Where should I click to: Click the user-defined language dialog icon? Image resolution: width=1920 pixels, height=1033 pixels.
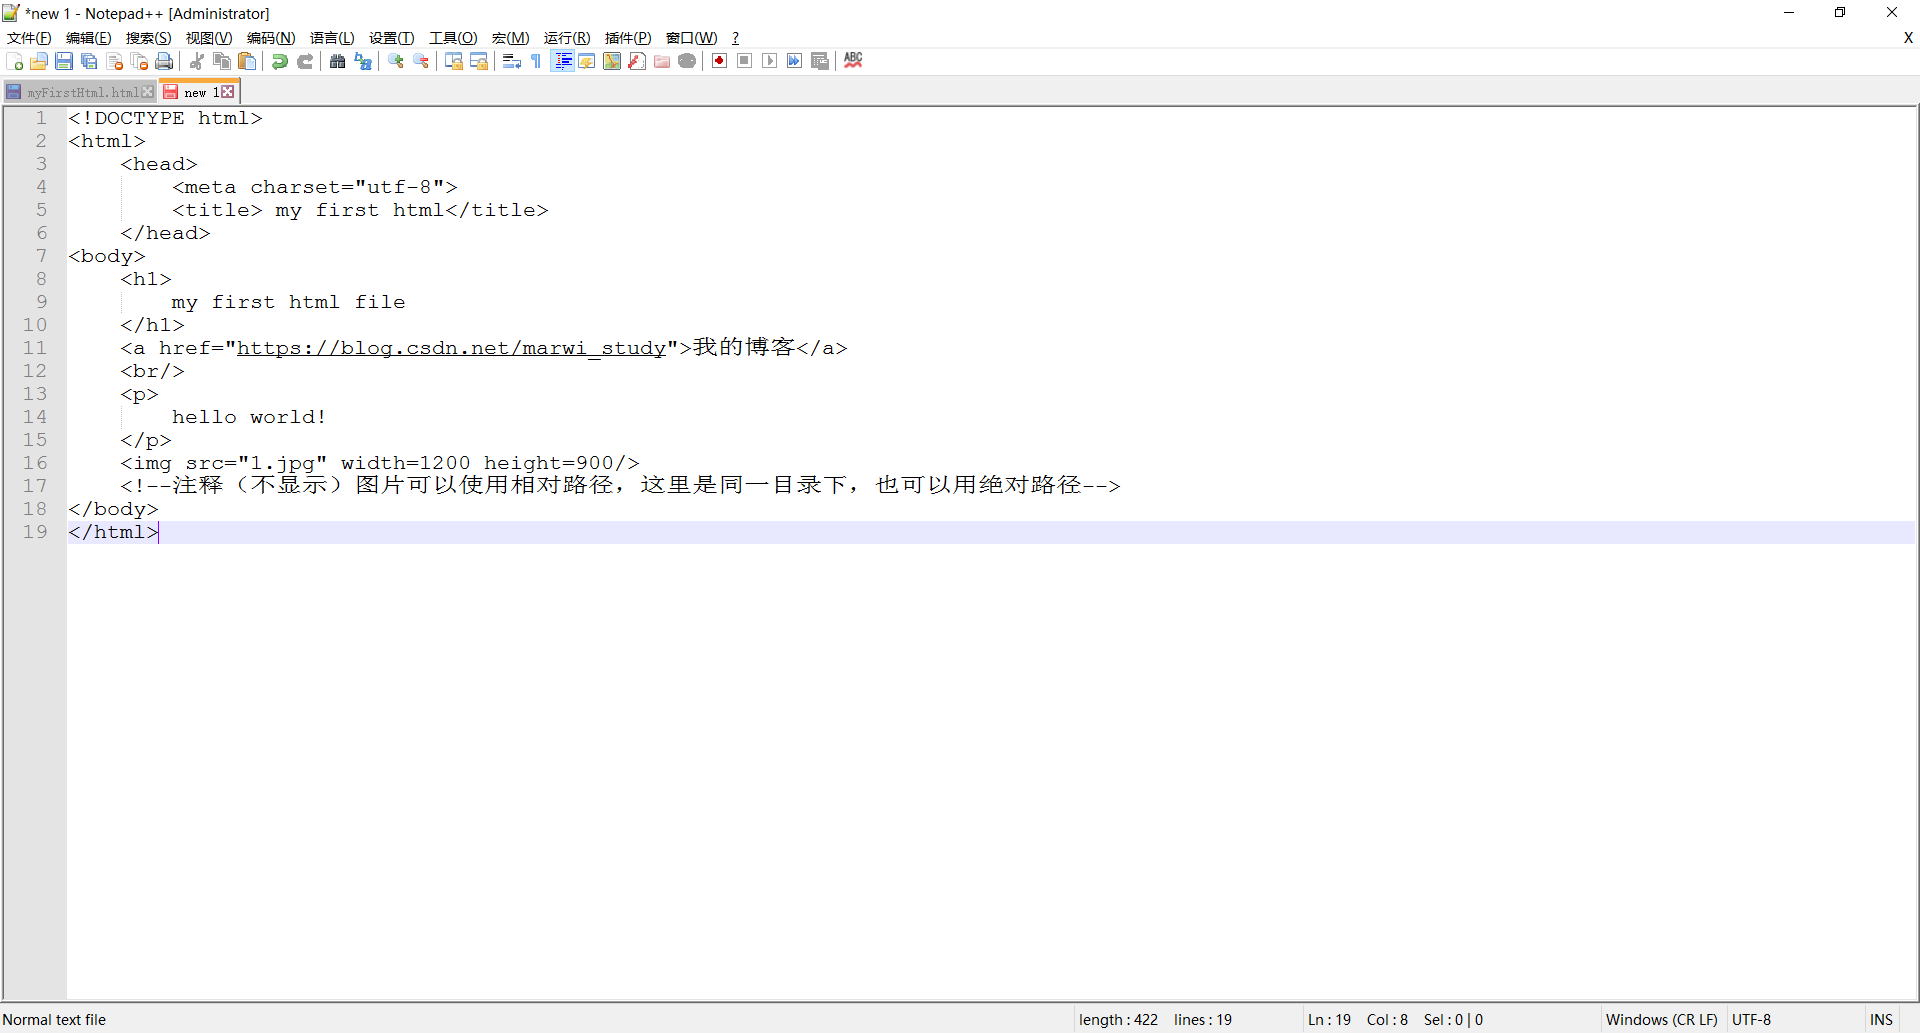(587, 61)
